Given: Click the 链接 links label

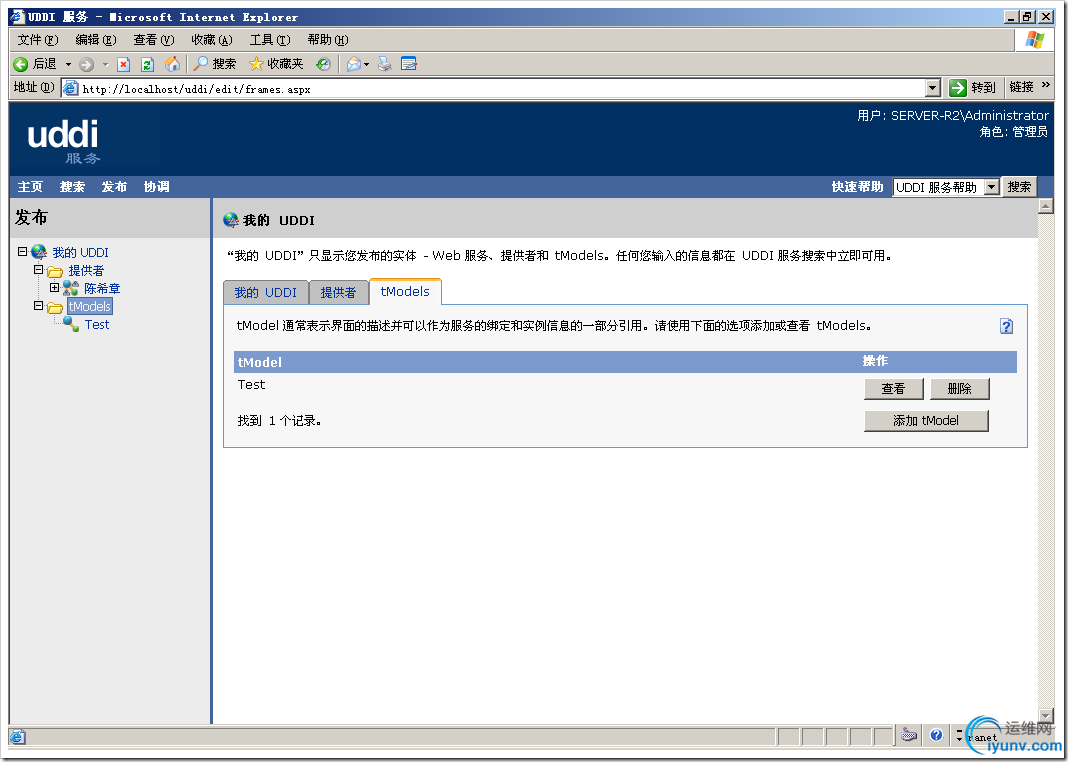Looking at the screenshot, I should (1021, 86).
